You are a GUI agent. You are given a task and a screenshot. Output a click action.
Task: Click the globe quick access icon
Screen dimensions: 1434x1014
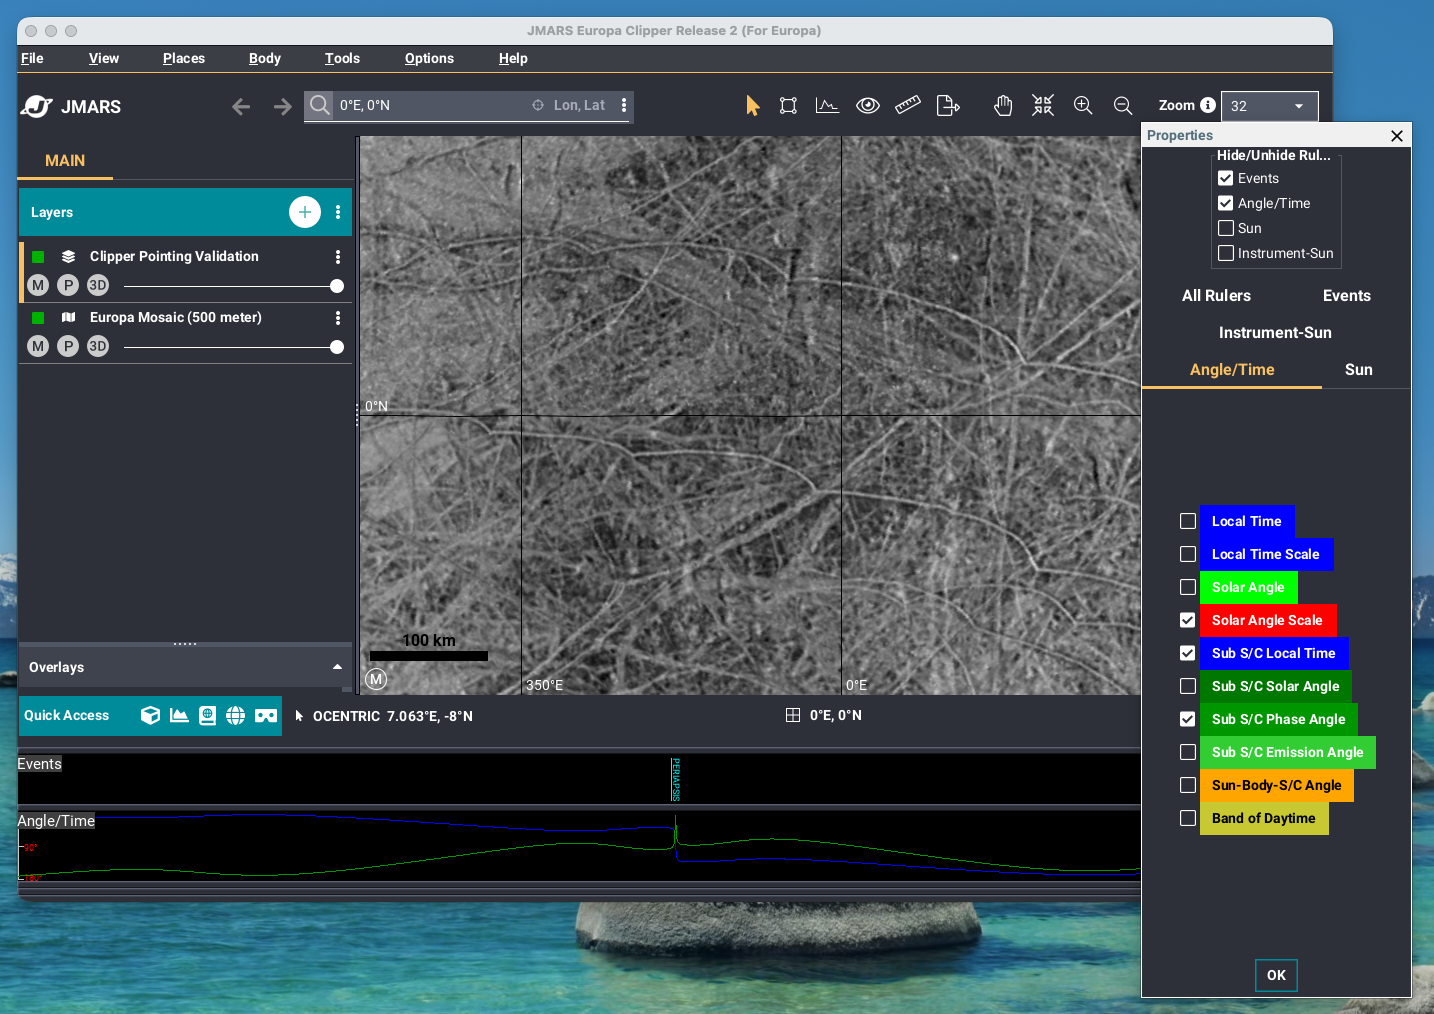235,715
